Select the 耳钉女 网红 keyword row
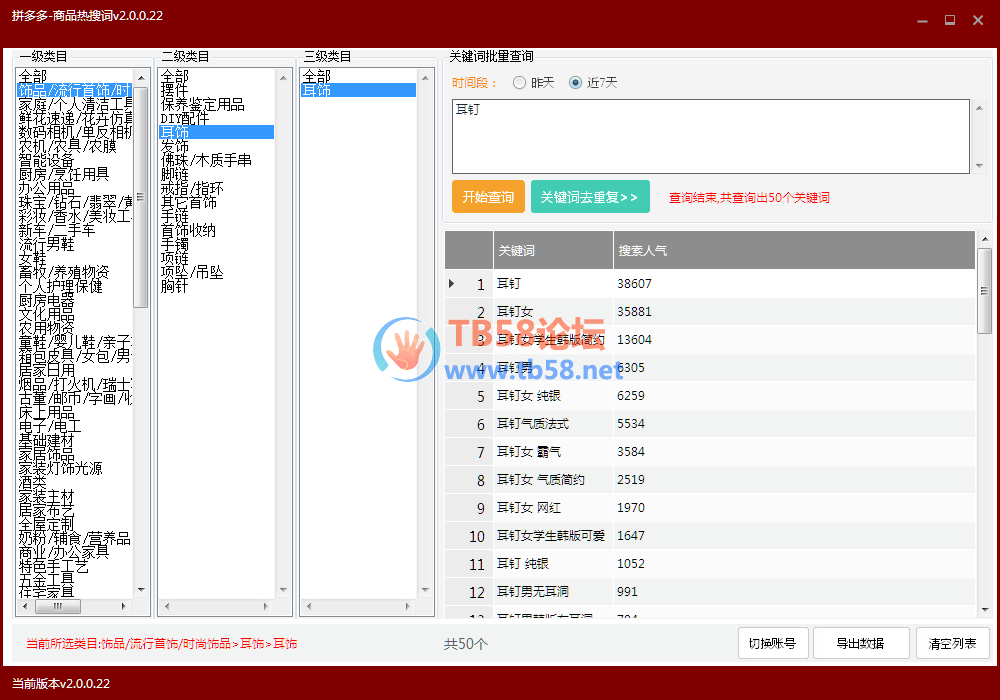The width and height of the screenshot is (1000, 700). coord(710,508)
